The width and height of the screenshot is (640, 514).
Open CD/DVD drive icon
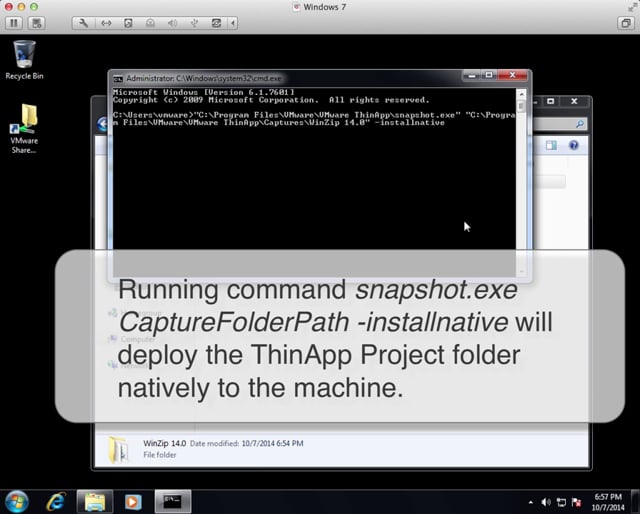pos(150,23)
